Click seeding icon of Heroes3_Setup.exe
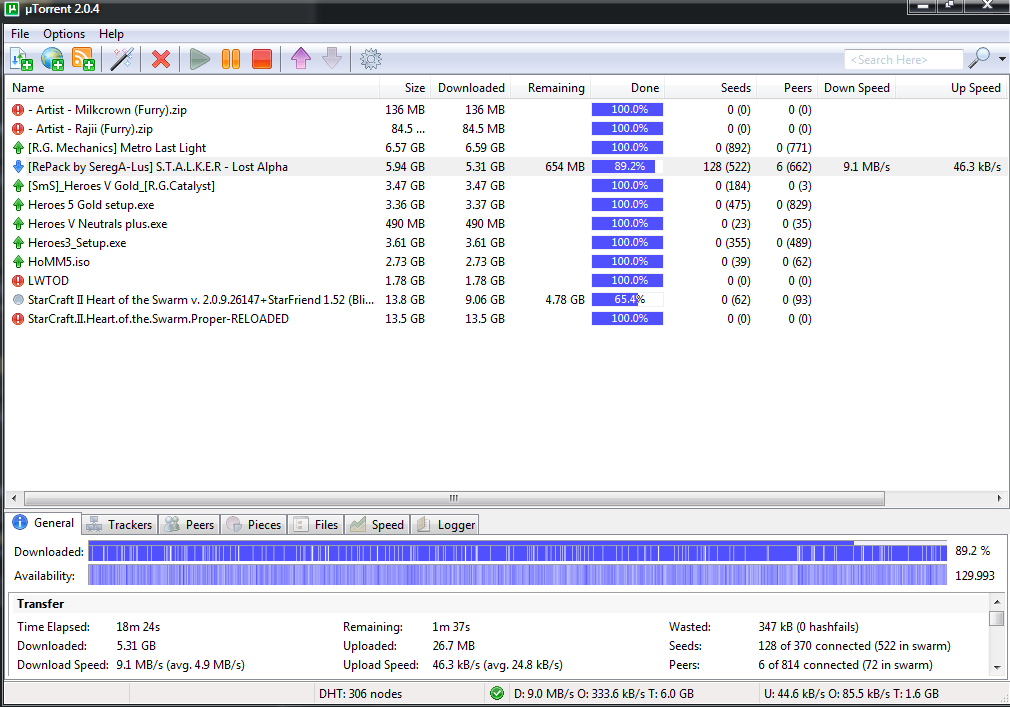Viewport: 1010px width, 707px height. tap(18, 243)
